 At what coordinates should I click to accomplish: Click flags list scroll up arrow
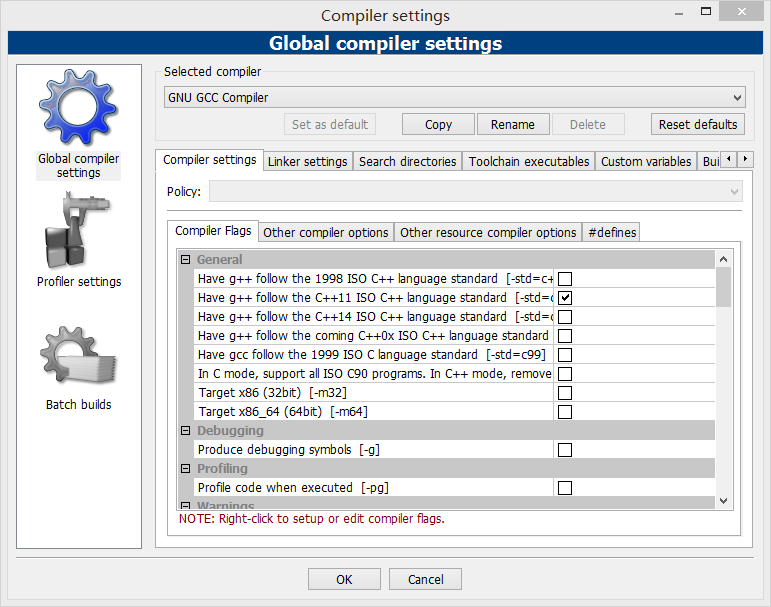pyautogui.click(x=723, y=259)
